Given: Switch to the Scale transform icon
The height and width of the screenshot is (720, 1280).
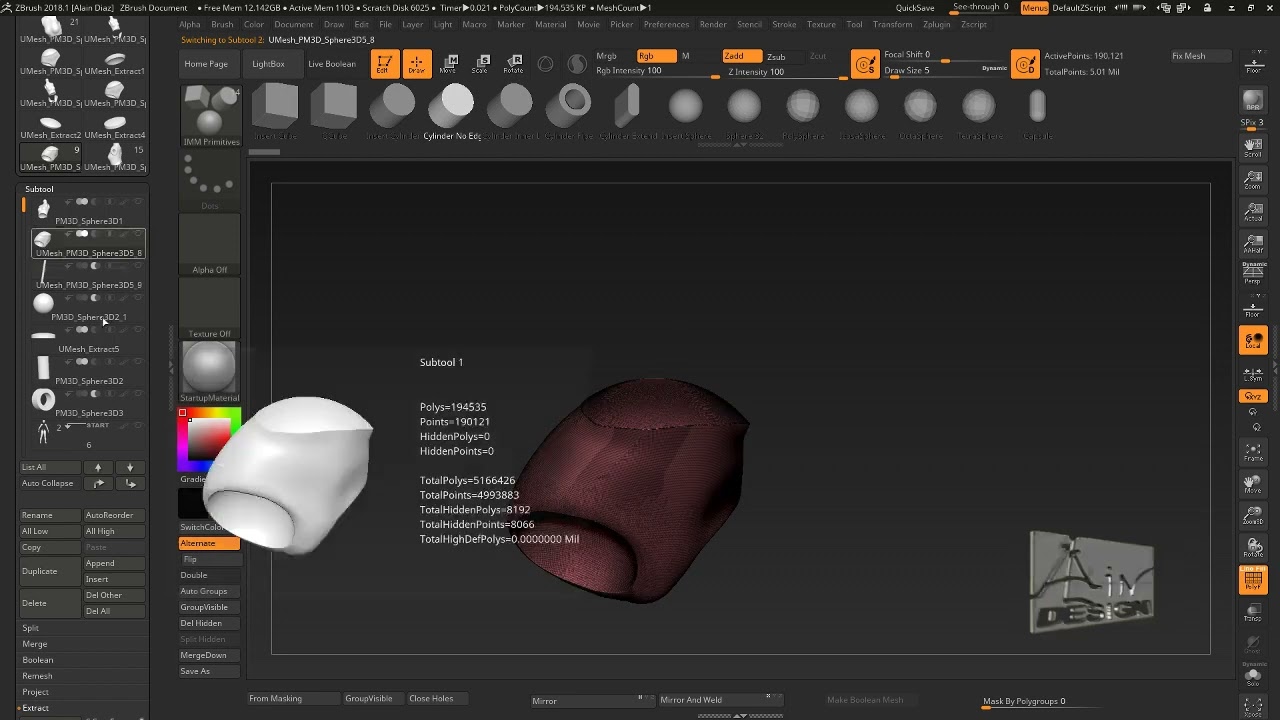Looking at the screenshot, I should tap(482, 64).
